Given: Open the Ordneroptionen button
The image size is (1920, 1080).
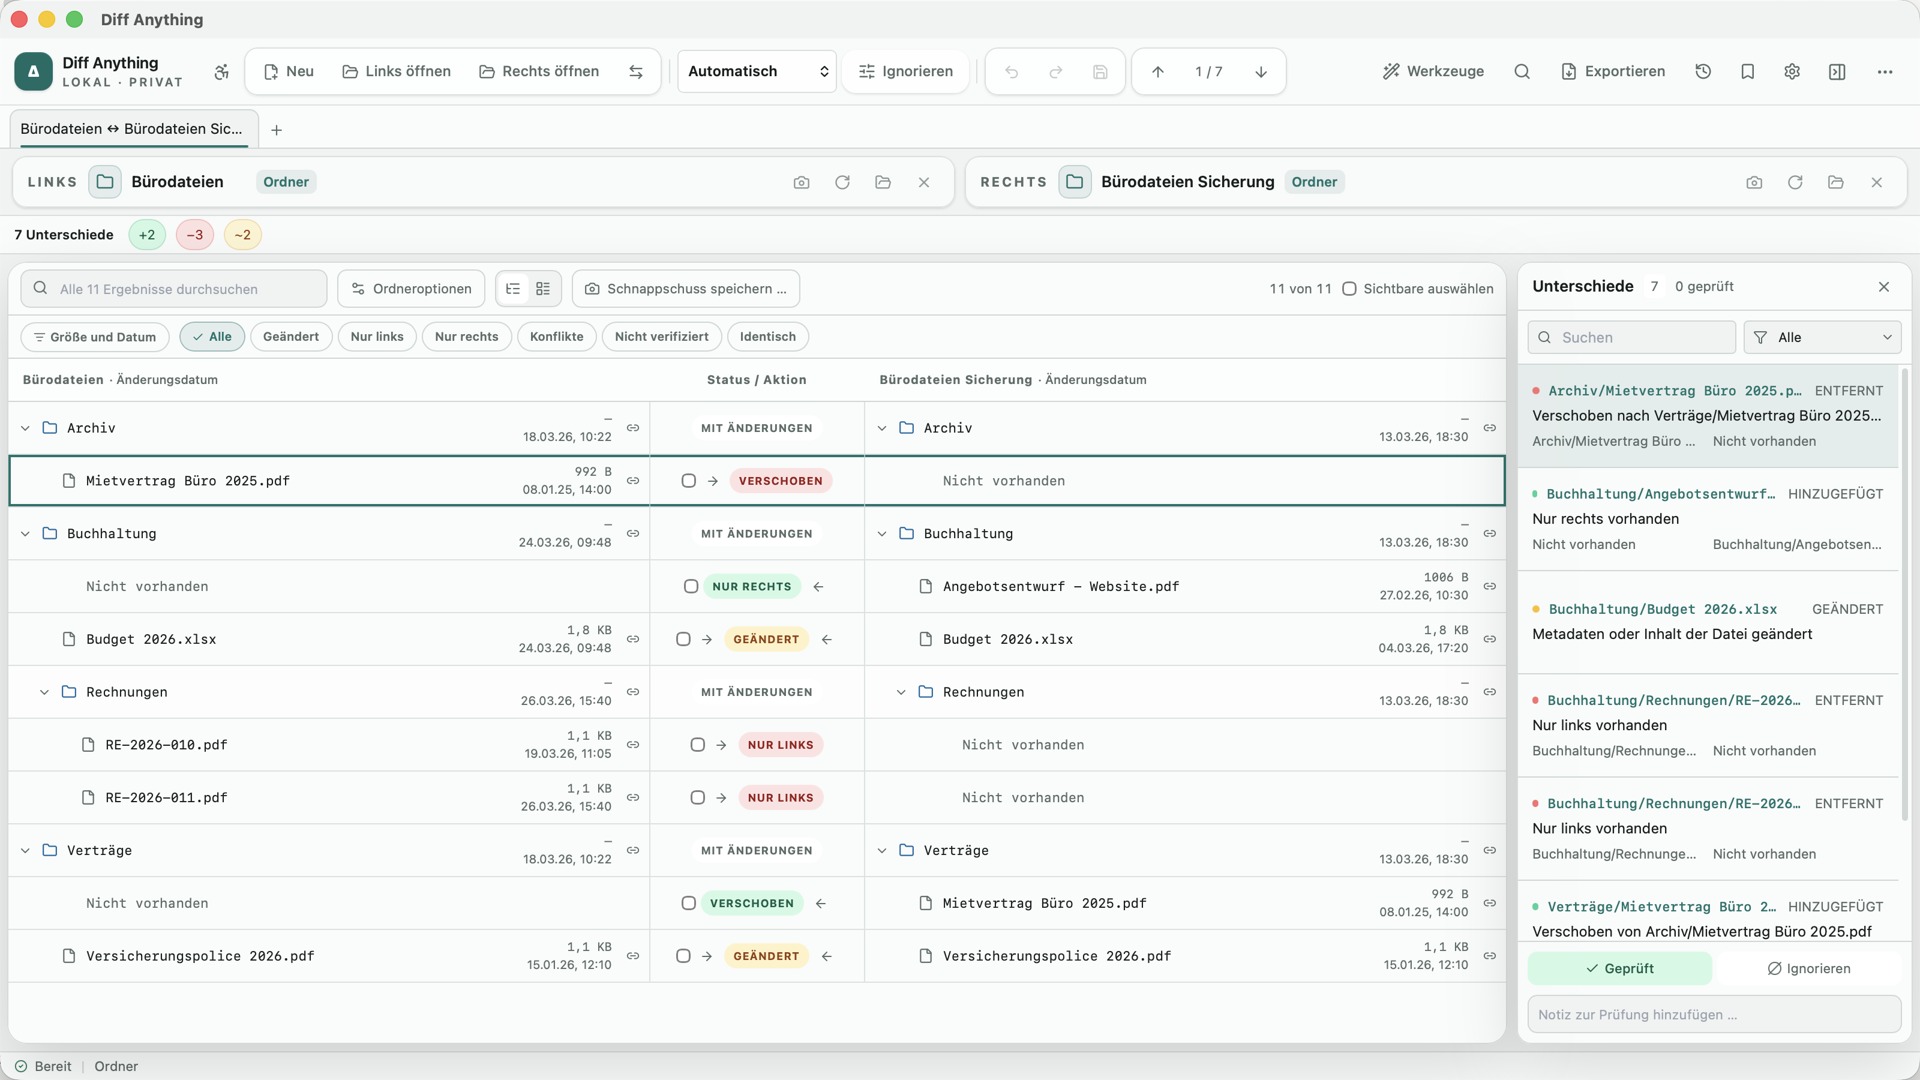Looking at the screenshot, I should 411,289.
